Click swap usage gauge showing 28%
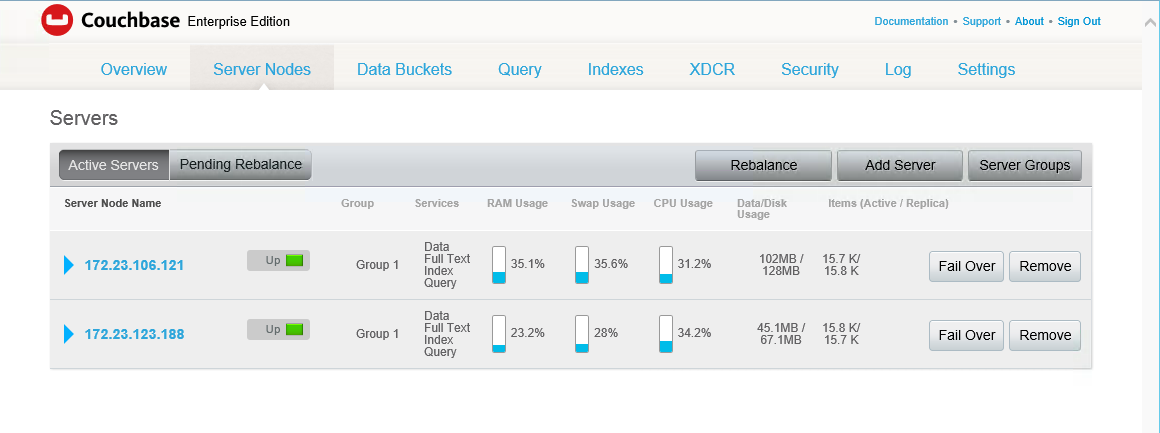 click(582, 334)
